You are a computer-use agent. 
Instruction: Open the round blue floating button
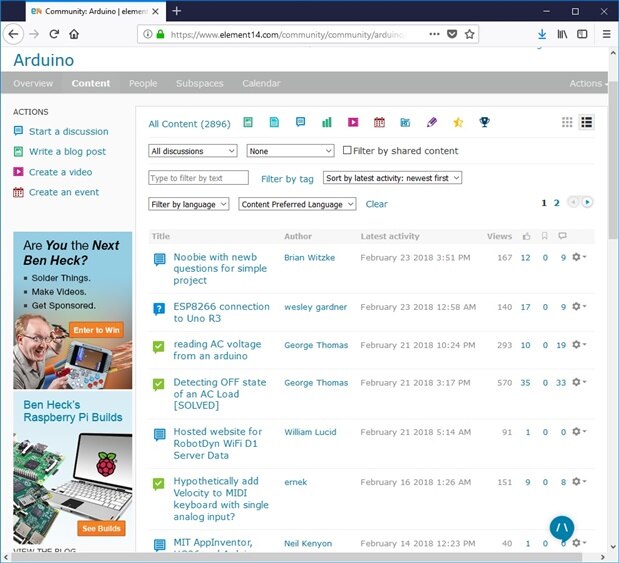click(561, 527)
